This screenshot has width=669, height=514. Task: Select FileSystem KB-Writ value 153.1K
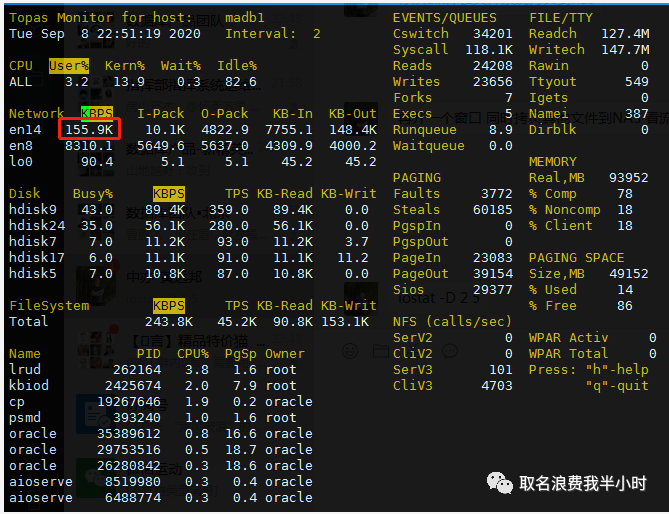pyautogui.click(x=345, y=322)
